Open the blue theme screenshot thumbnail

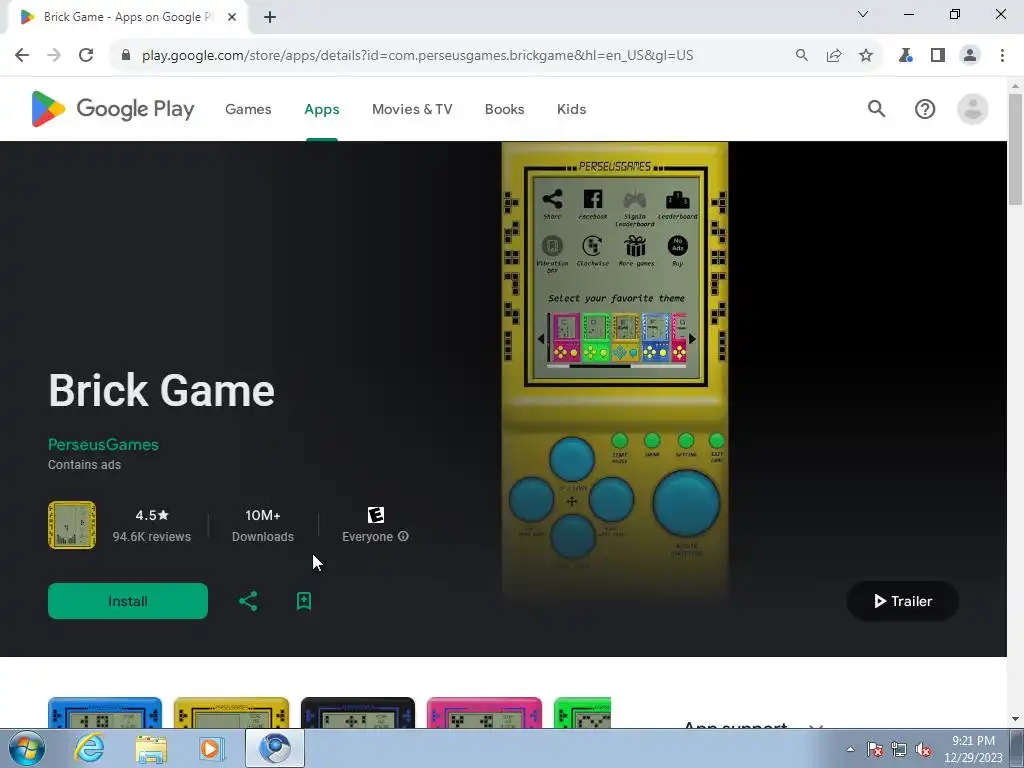[x=104, y=712]
